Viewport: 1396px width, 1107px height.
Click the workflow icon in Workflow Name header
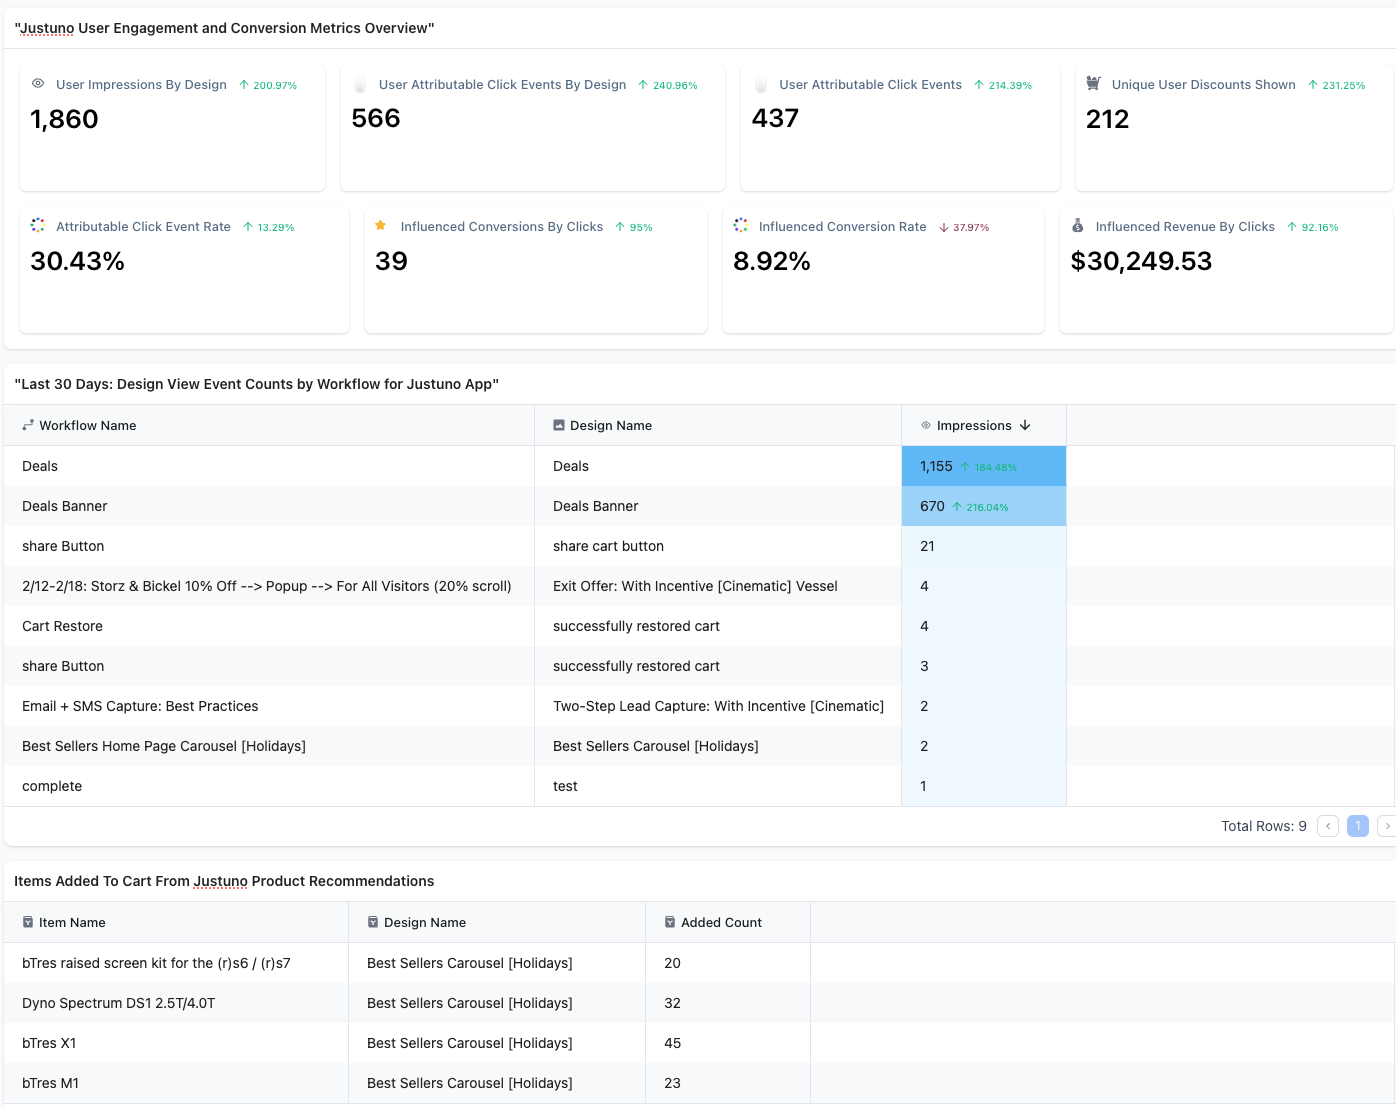(28, 425)
